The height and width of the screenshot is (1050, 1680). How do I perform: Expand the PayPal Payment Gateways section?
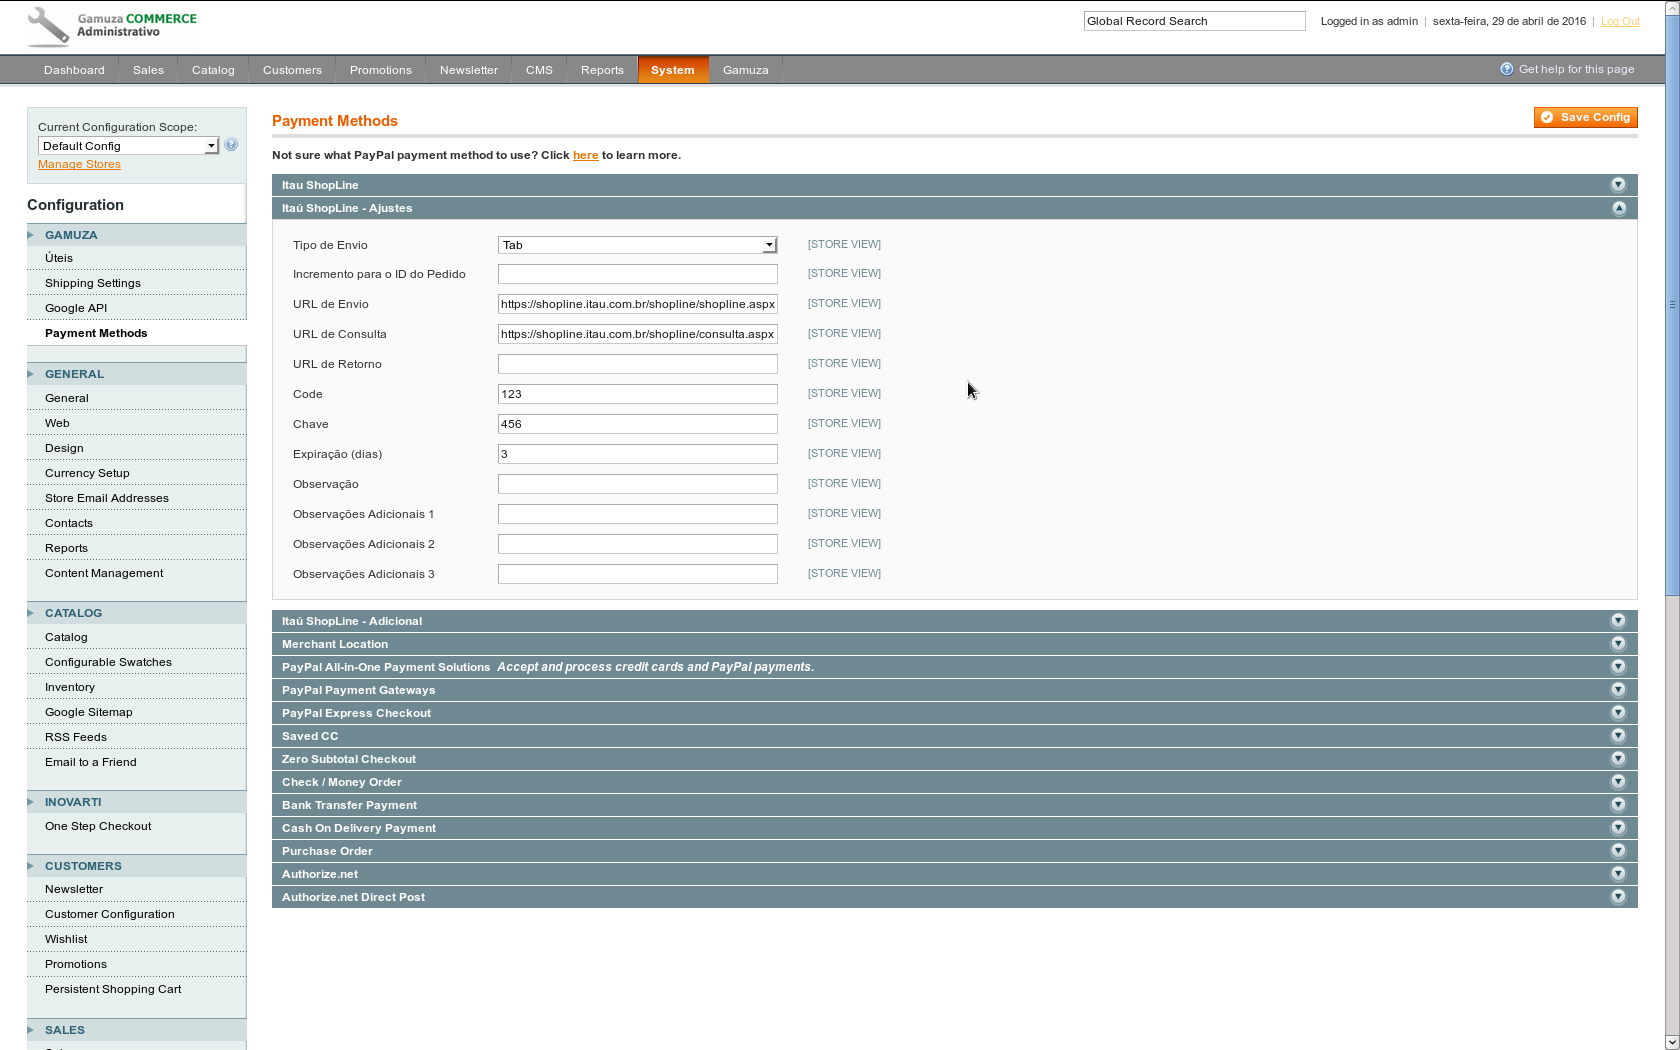(1618, 690)
